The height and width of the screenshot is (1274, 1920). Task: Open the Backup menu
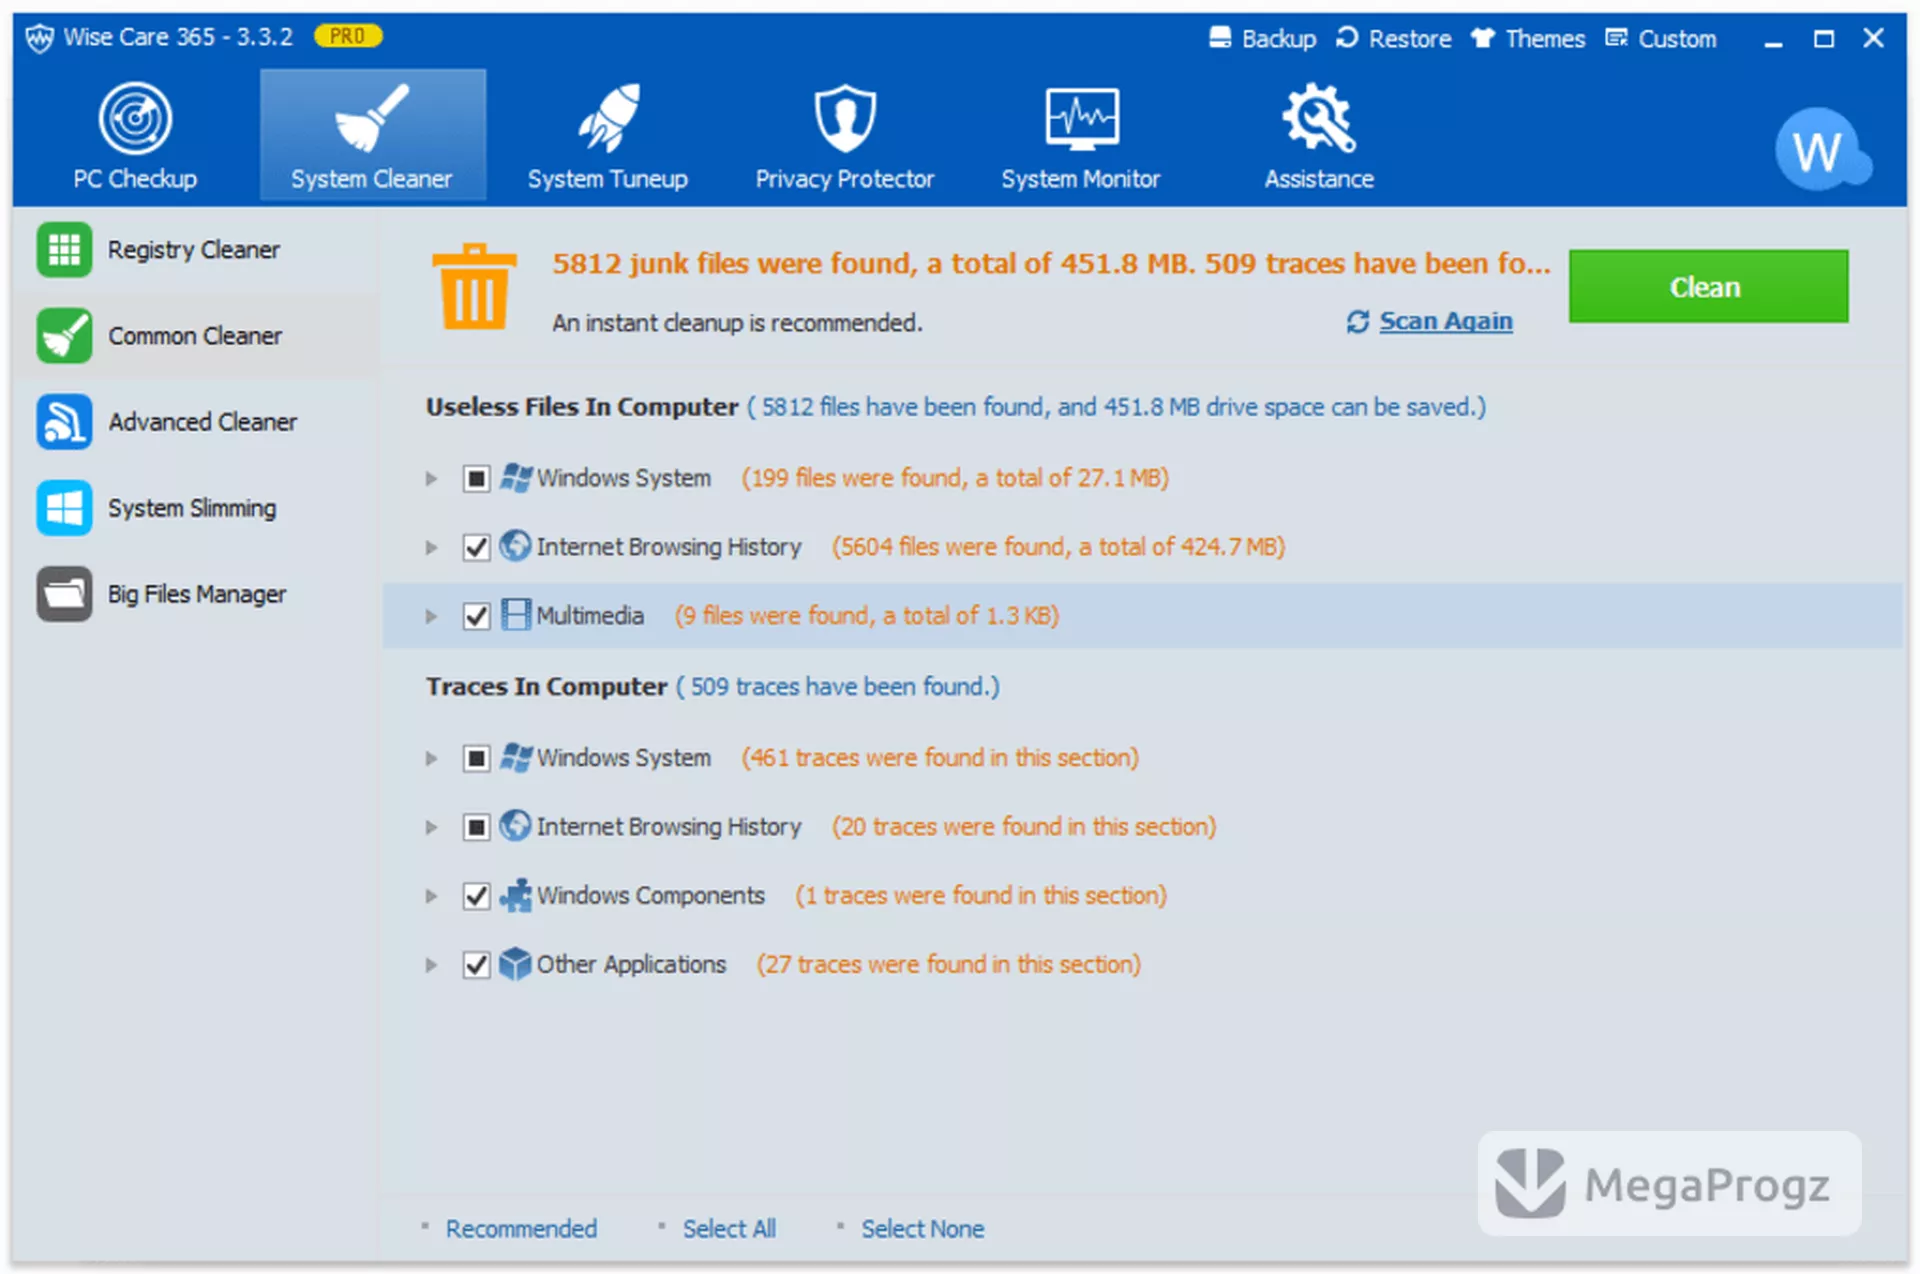point(1262,38)
